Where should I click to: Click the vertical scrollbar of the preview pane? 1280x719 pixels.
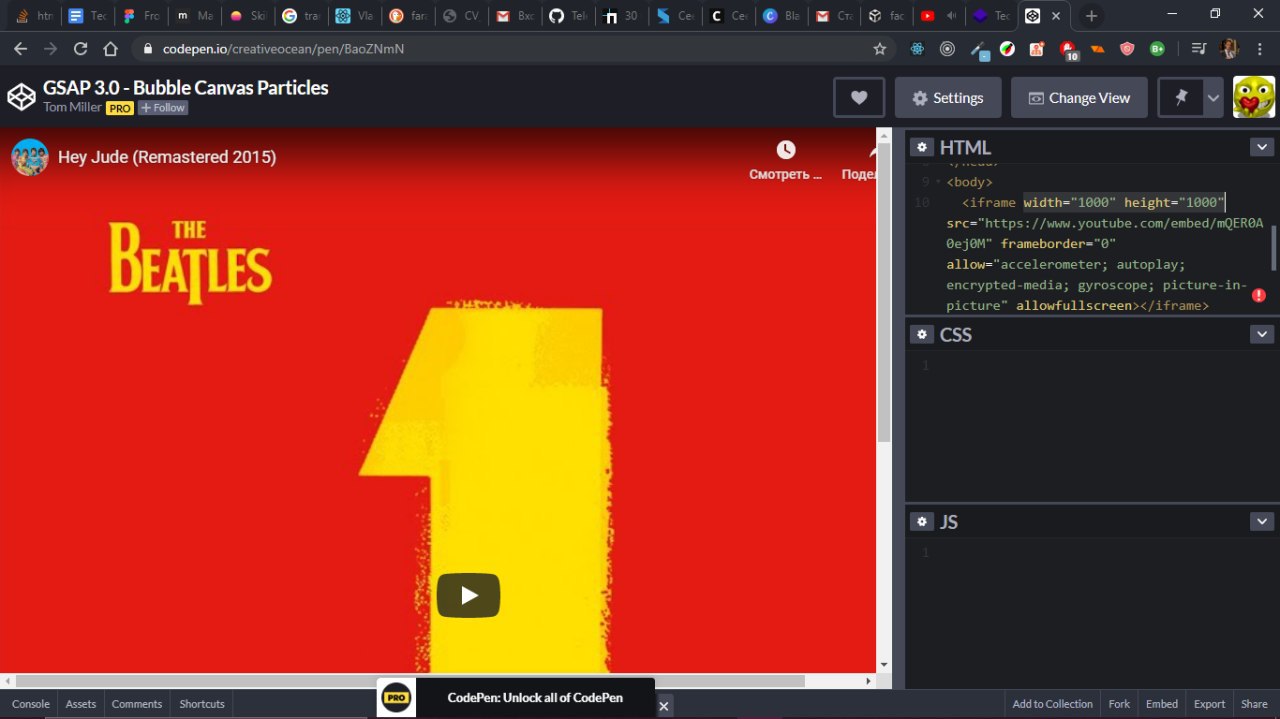click(884, 292)
